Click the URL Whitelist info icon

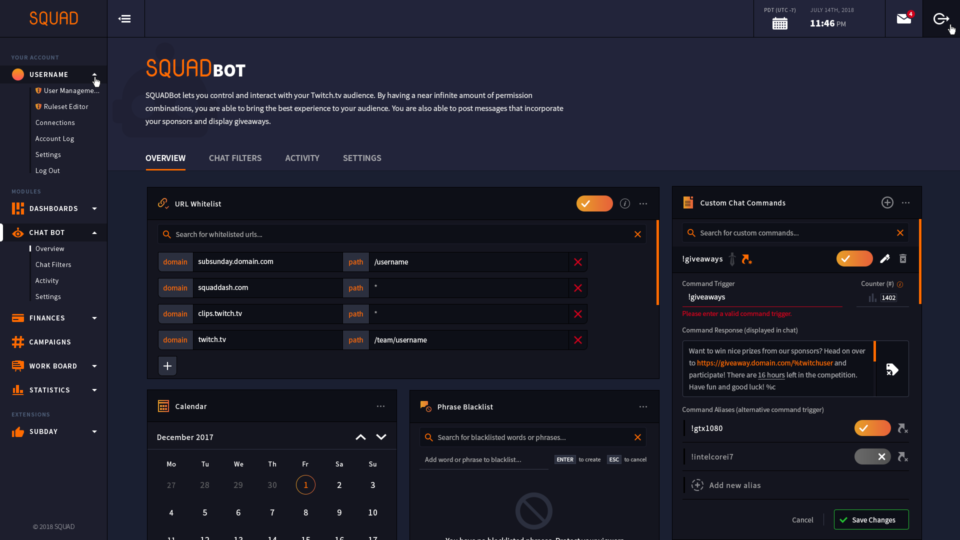[624, 204]
